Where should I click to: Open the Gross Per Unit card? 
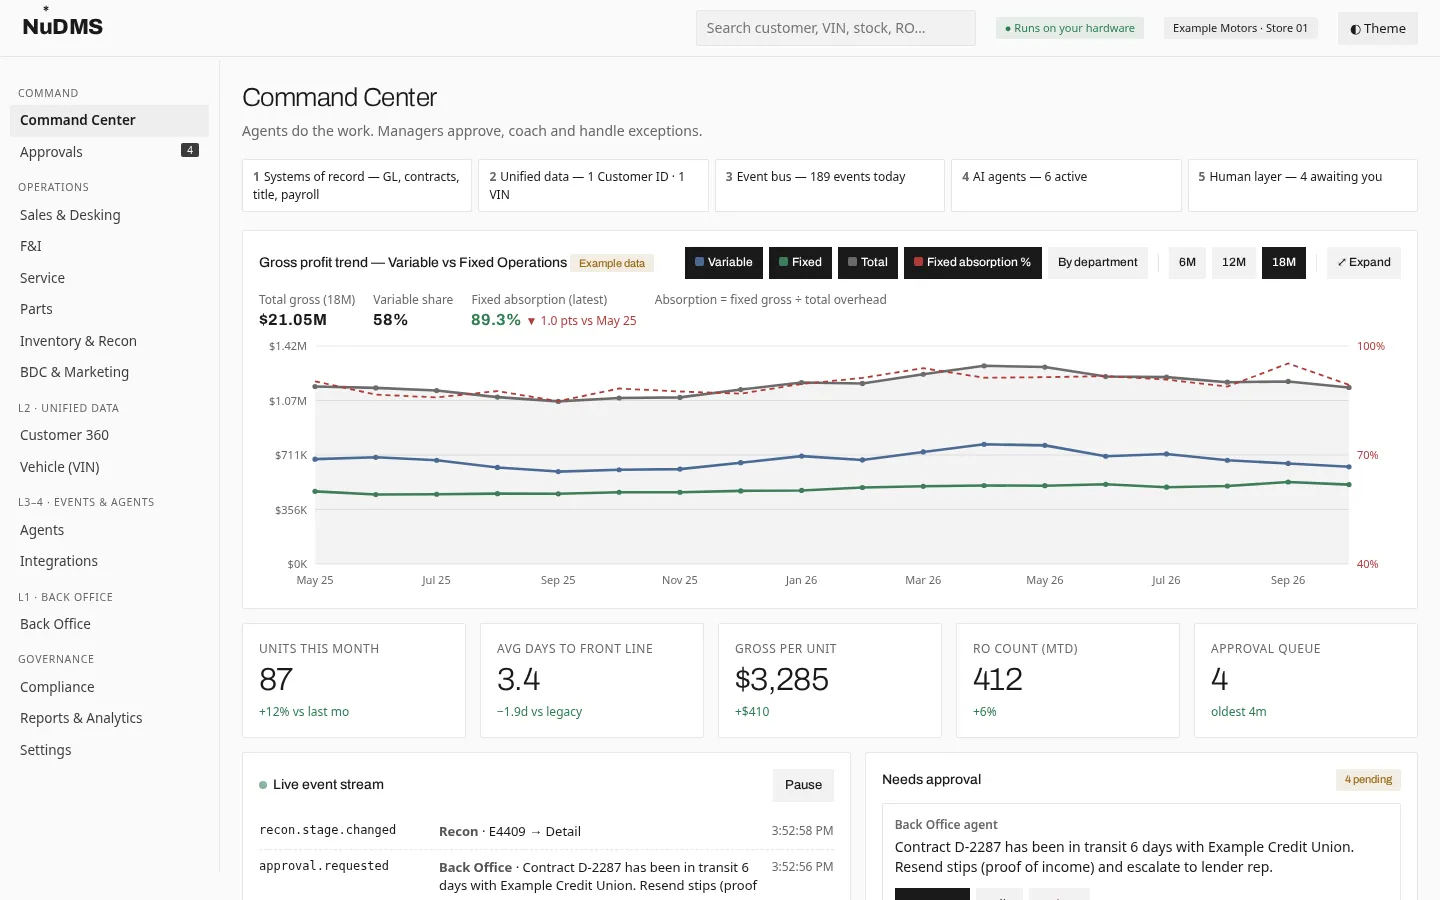click(830, 681)
